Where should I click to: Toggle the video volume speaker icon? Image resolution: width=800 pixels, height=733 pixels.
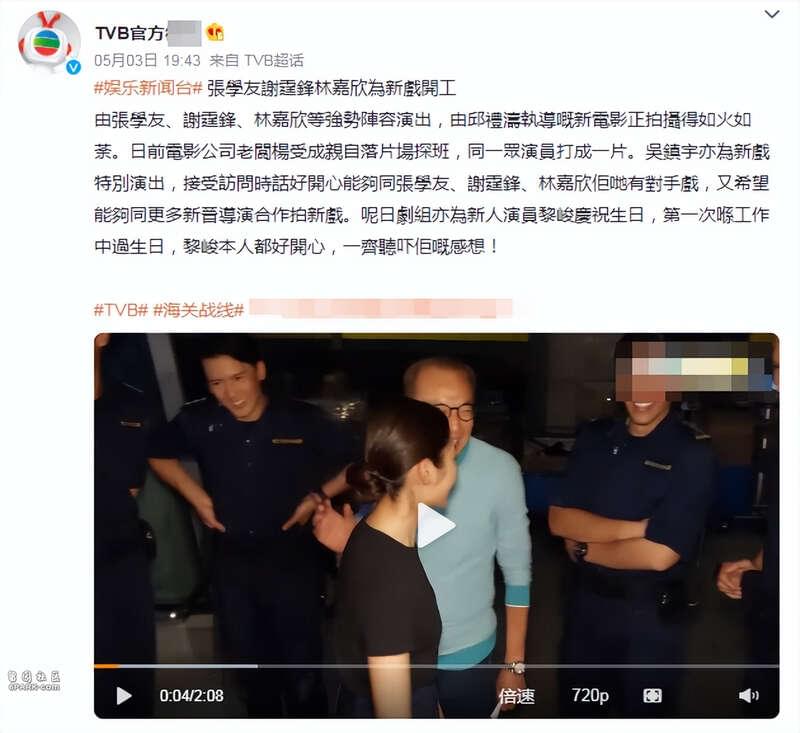click(x=748, y=695)
